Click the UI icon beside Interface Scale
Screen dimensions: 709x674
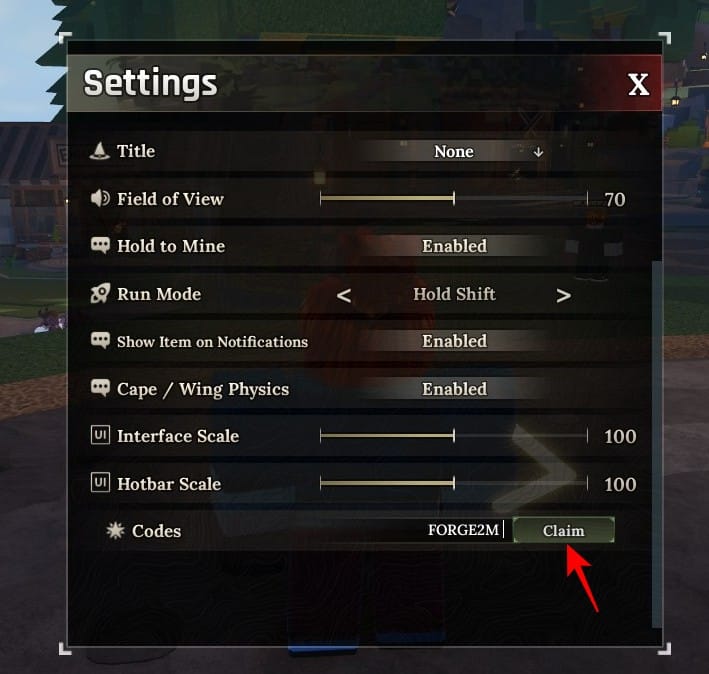(x=100, y=435)
